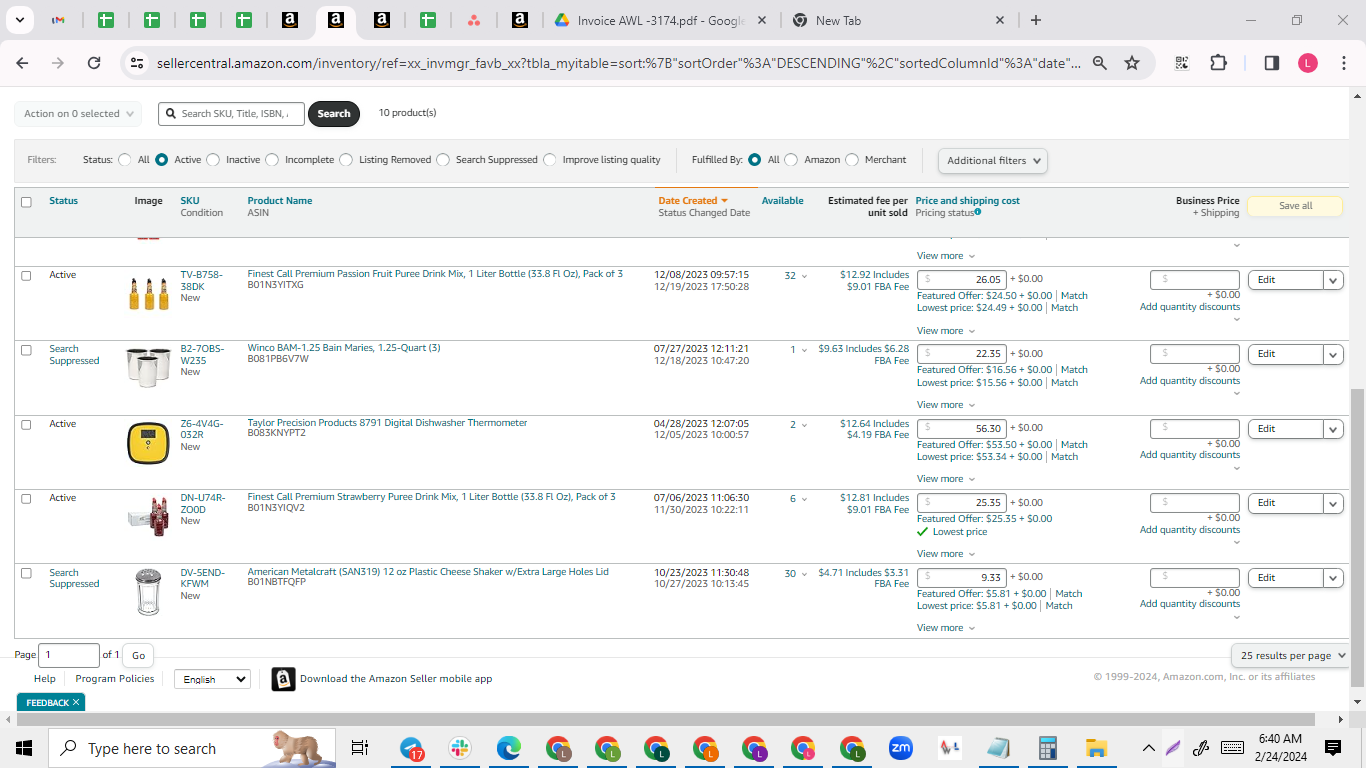Open the Windows Start menu

24,748
